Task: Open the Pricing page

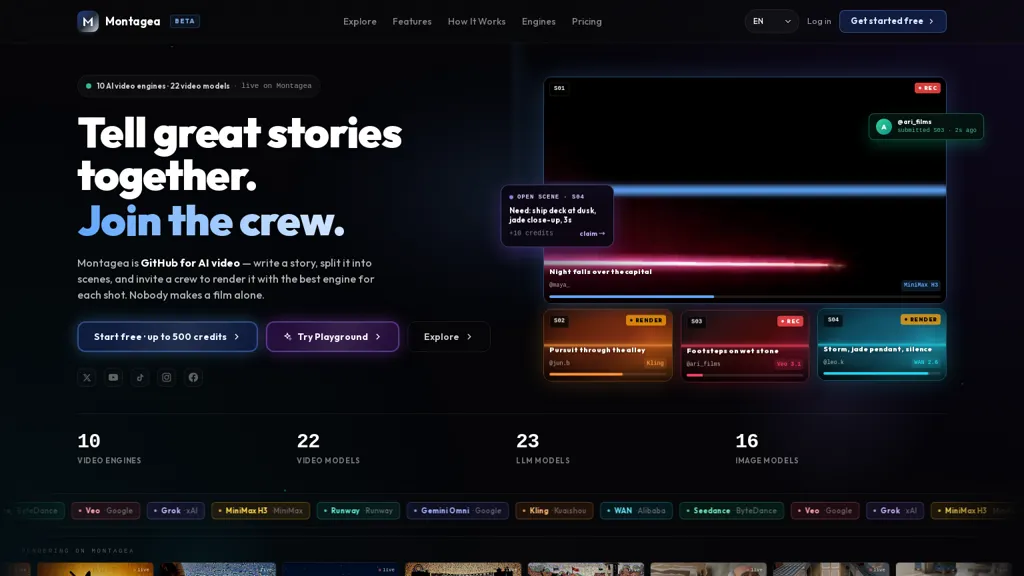Action: pos(586,22)
